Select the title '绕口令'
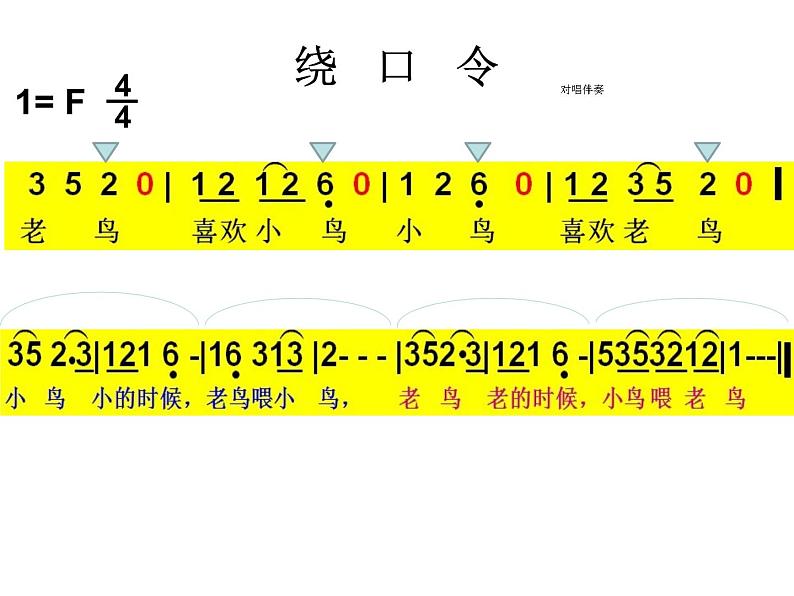This screenshot has height=596, width=794. pyautogui.click(x=397, y=66)
